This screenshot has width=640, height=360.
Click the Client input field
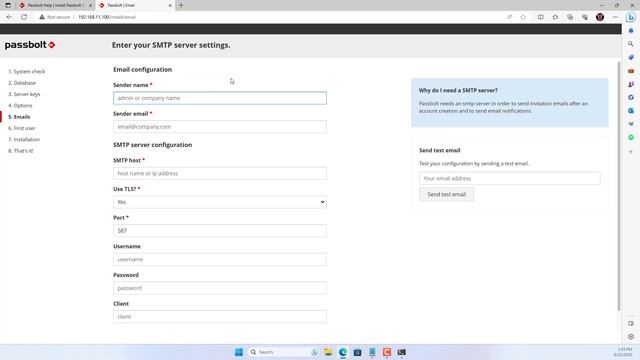(x=220, y=317)
